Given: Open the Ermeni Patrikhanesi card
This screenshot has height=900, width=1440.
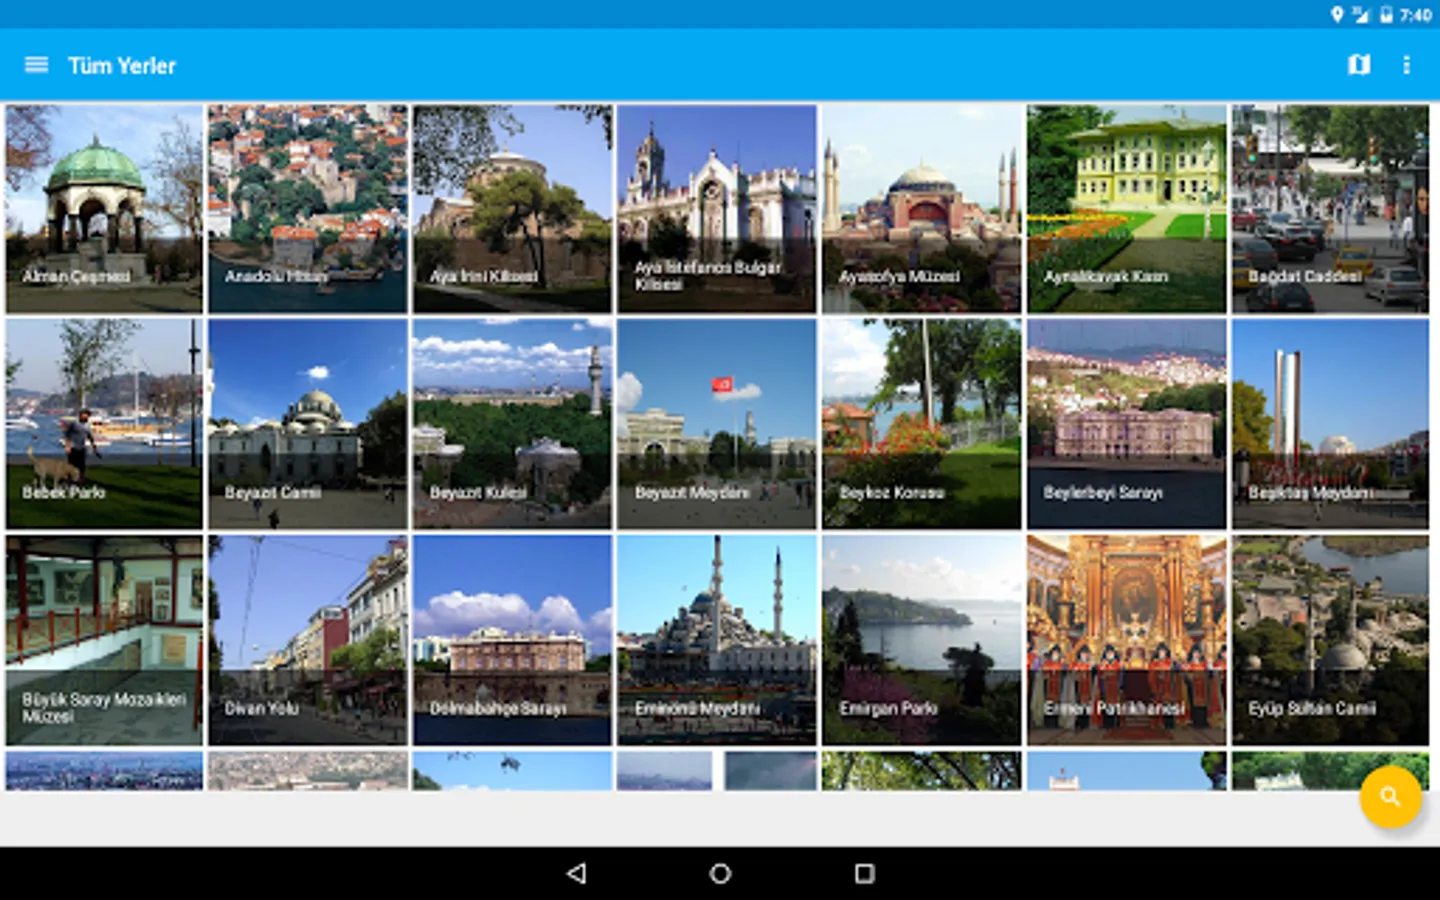Looking at the screenshot, I should pos(1126,640).
